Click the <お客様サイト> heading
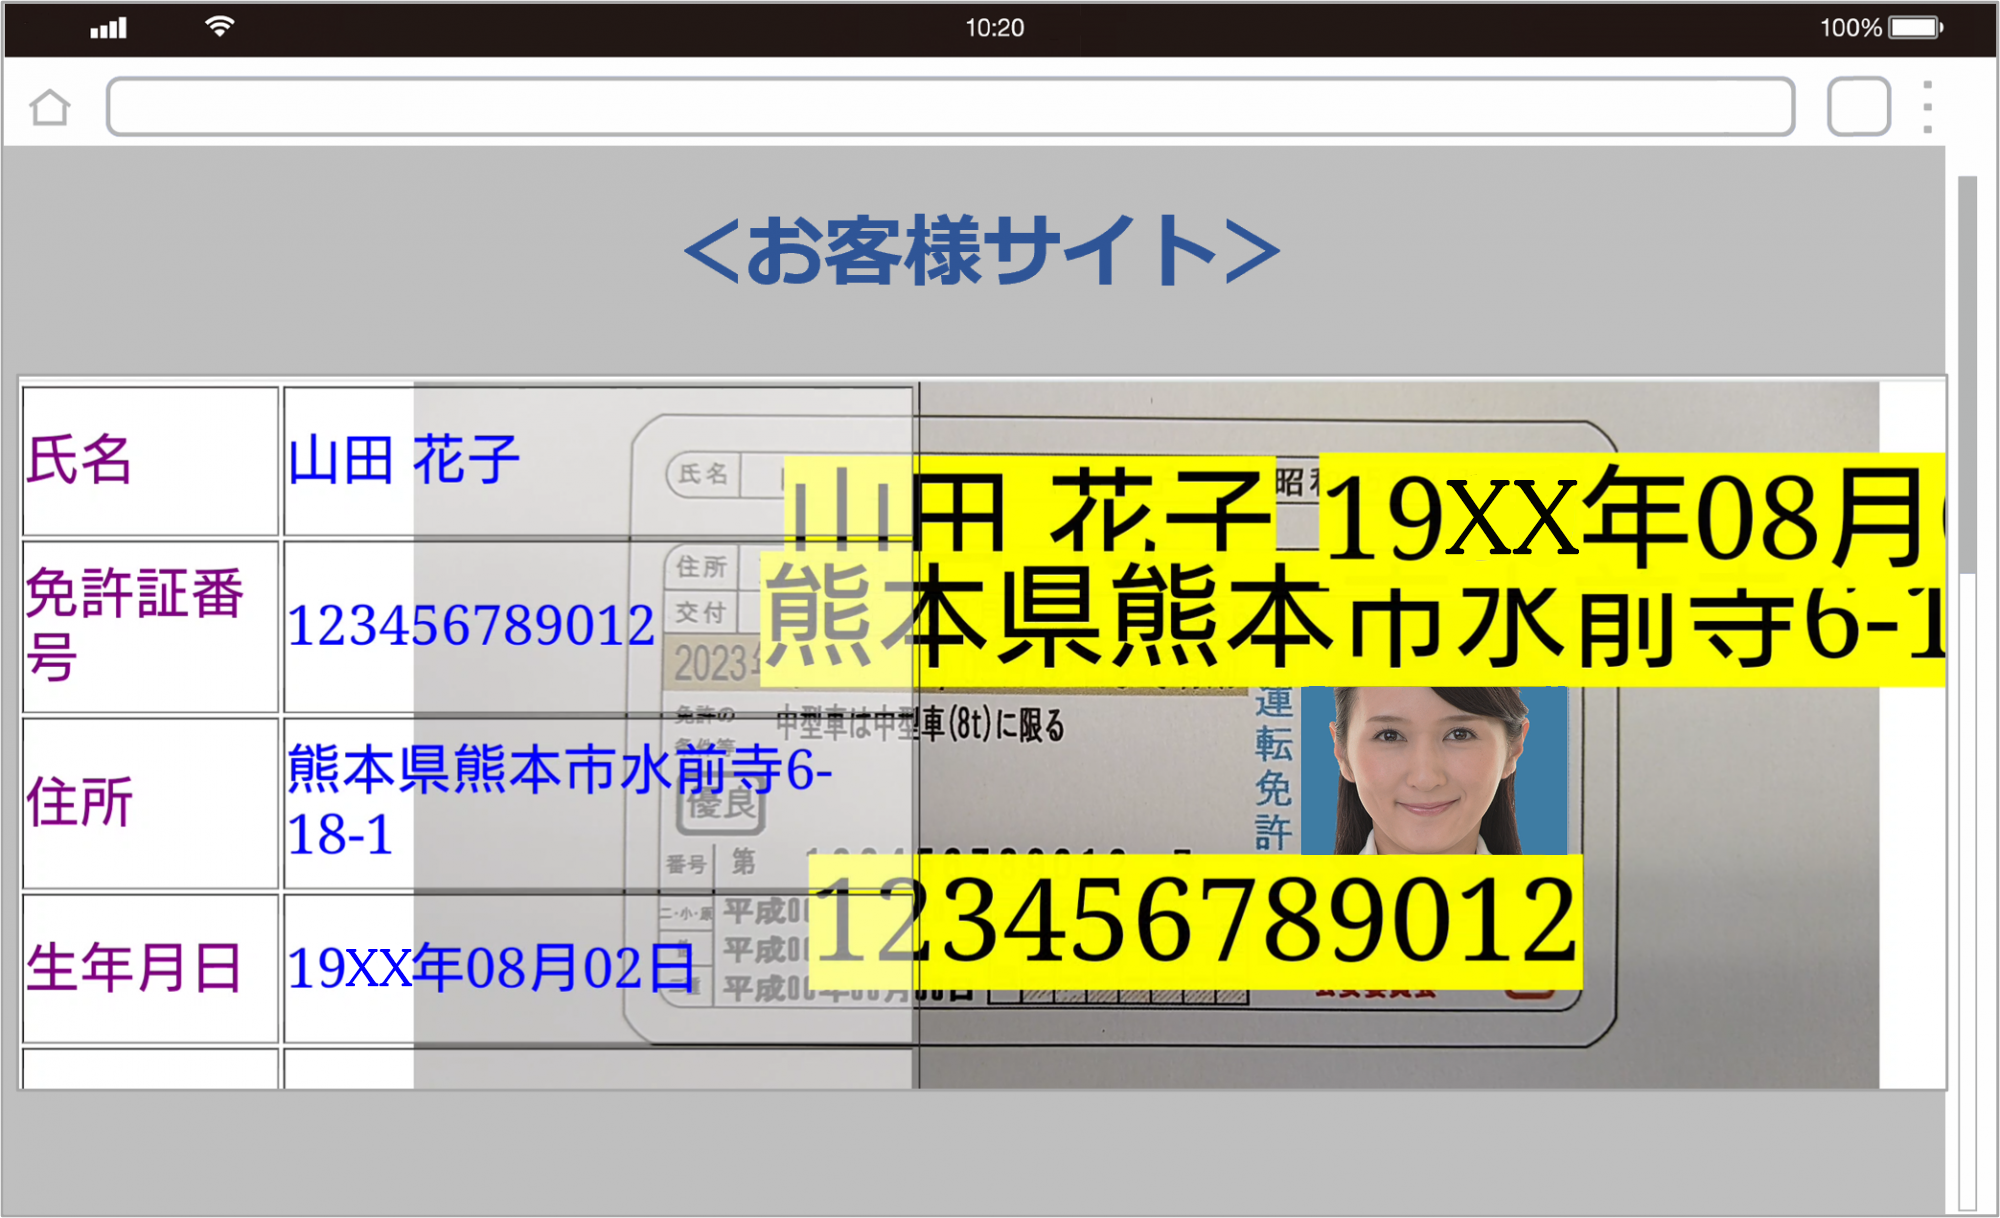The width and height of the screenshot is (2000, 1218). (981, 250)
